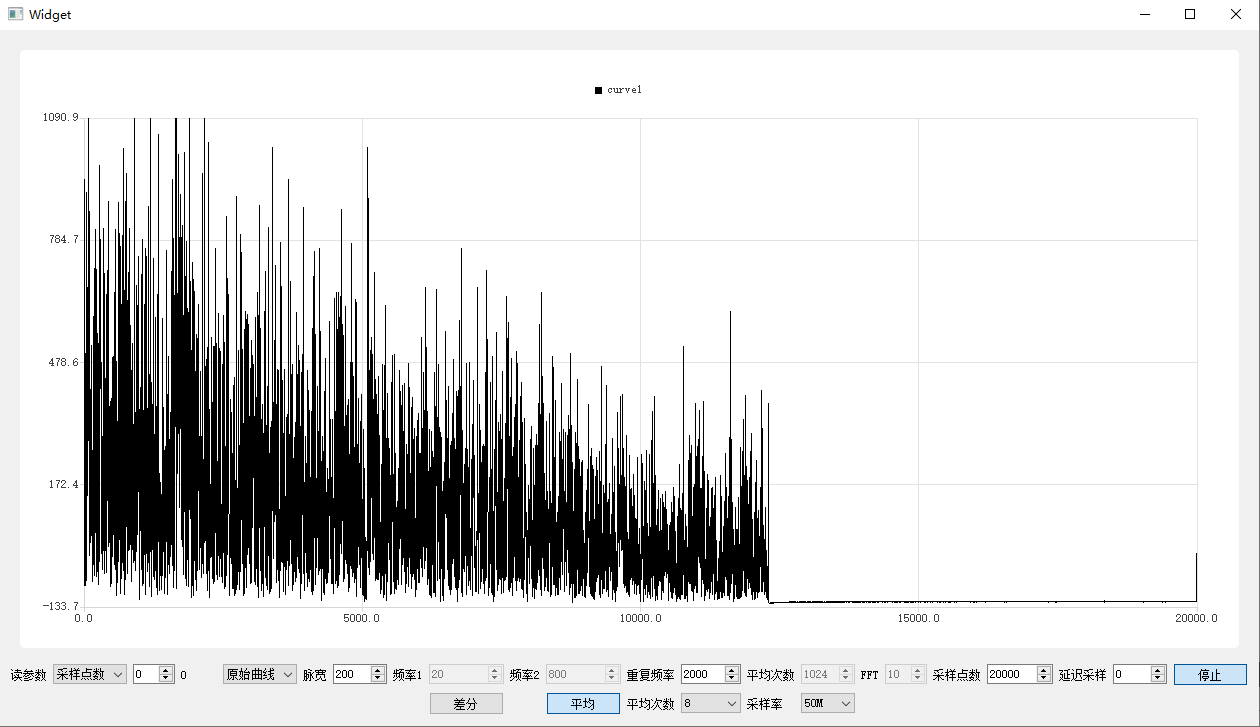Decrease 采样点数 20000 with its down arrow
The height and width of the screenshot is (727, 1260).
(x=1045, y=679)
